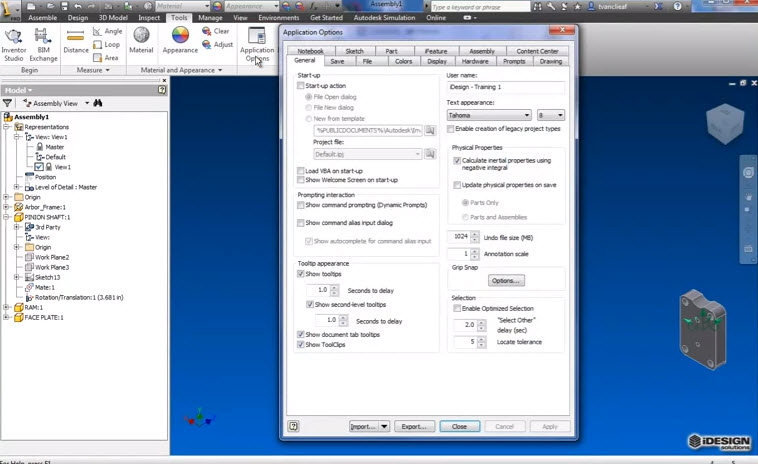Toggle Calculate inertial properties using negative integral
This screenshot has width=758, height=464.
(x=457, y=160)
